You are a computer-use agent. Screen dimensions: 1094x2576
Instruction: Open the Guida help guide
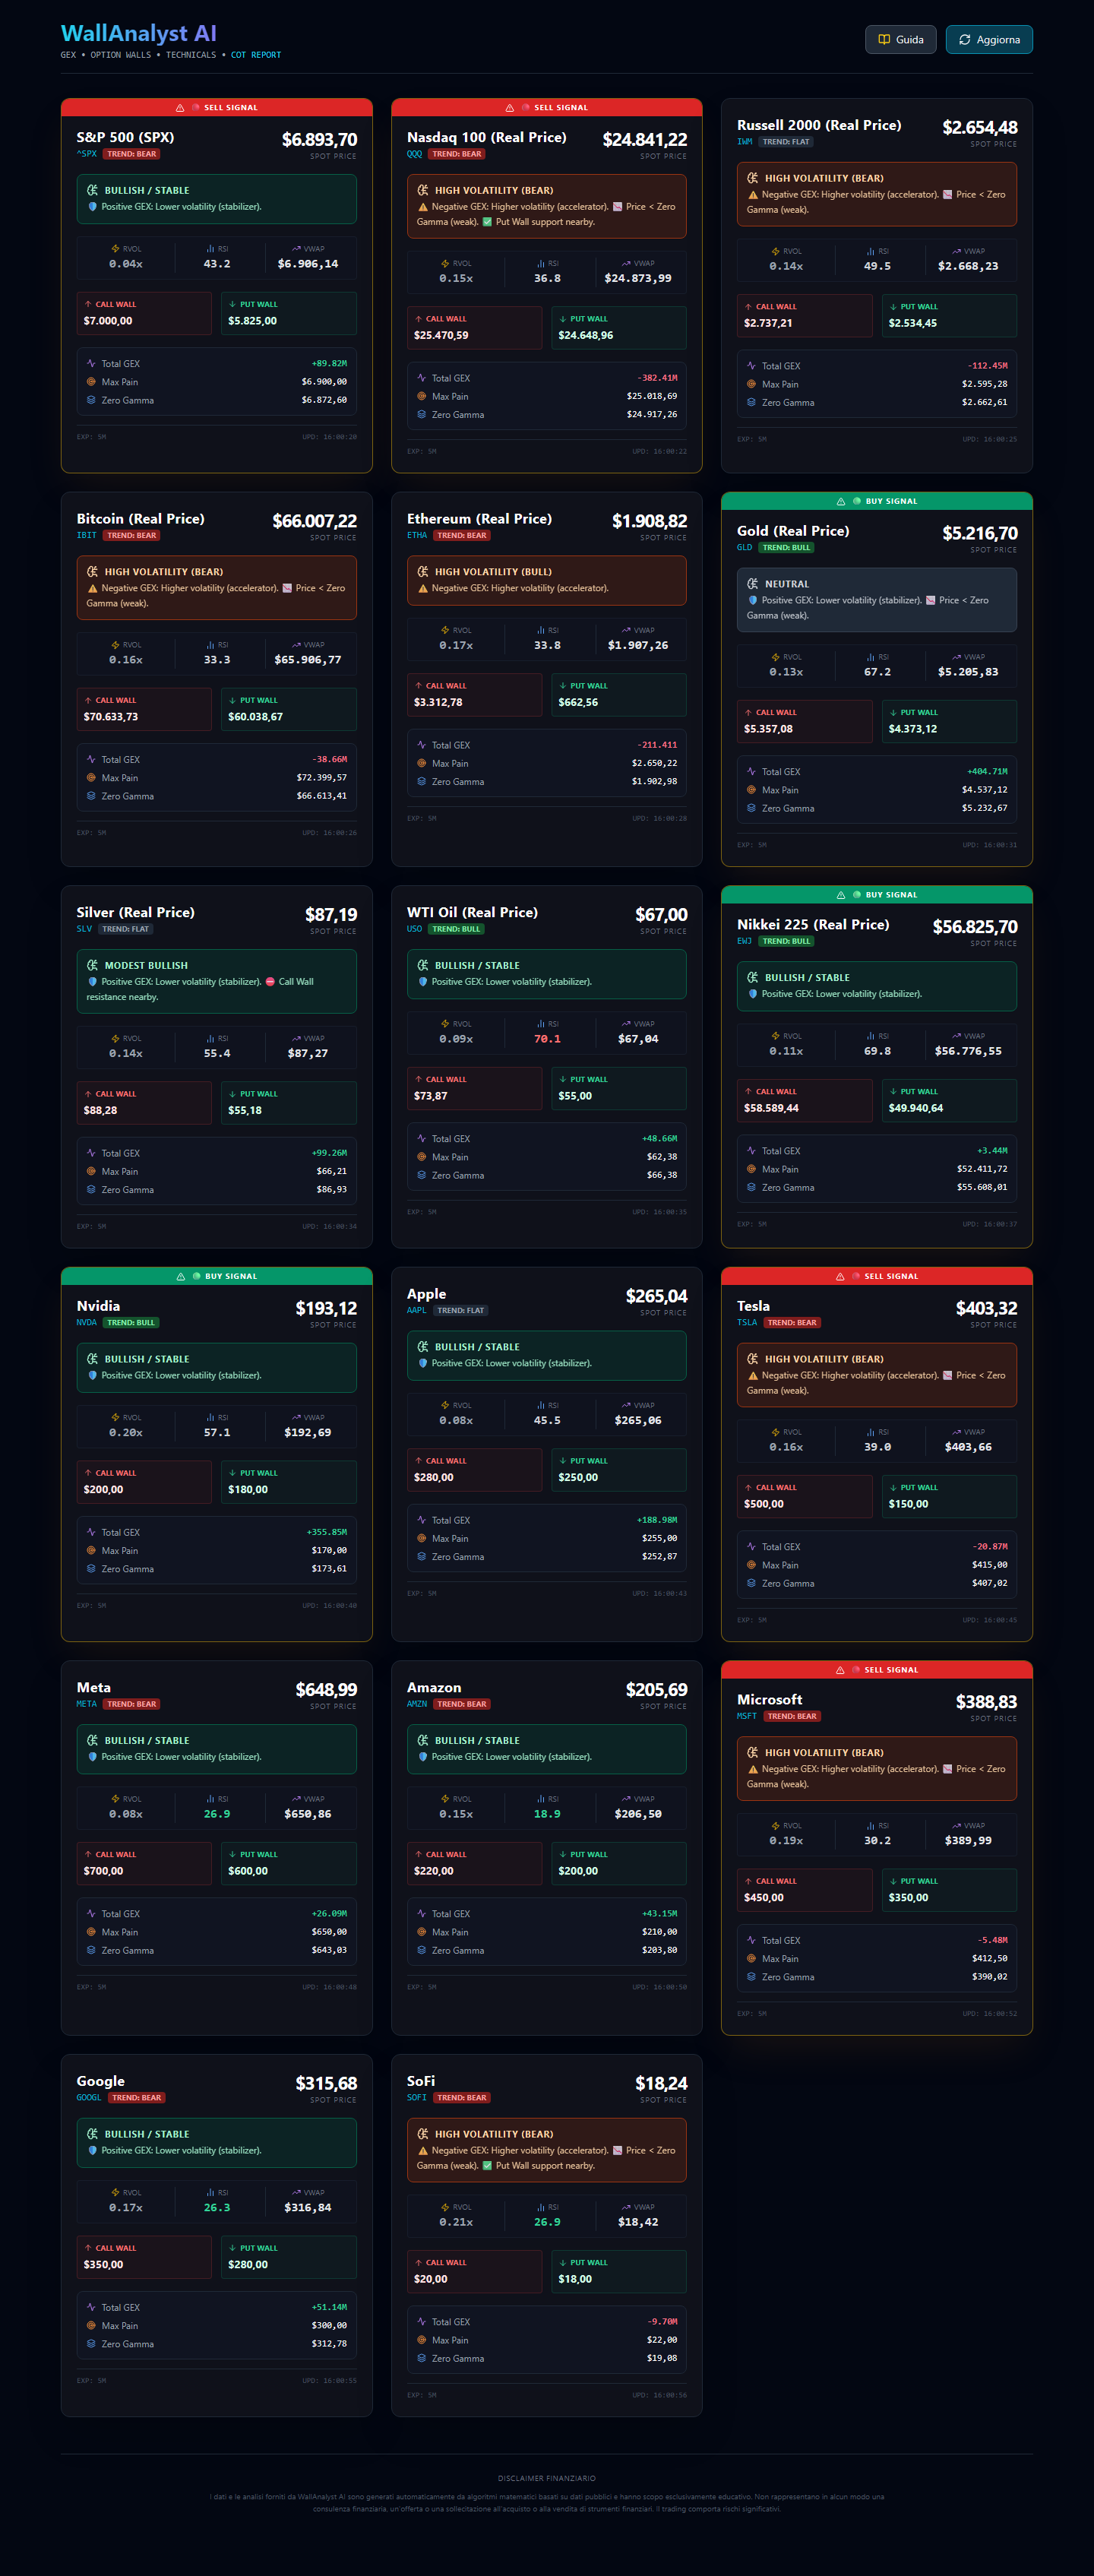pos(900,40)
